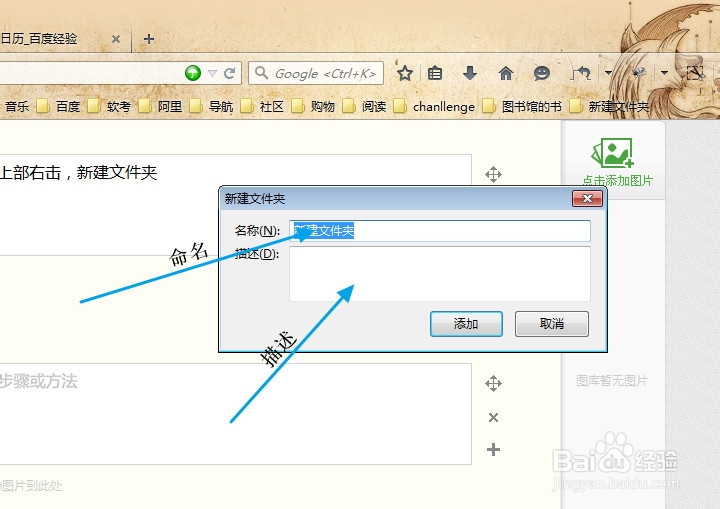
Task: Click move handle beside 步骤或方法 box
Action: click(x=493, y=383)
